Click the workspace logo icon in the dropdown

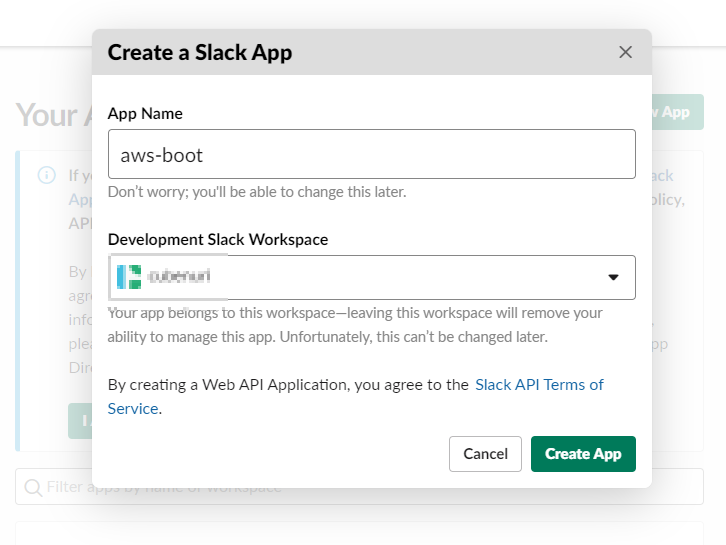[x=129, y=277]
